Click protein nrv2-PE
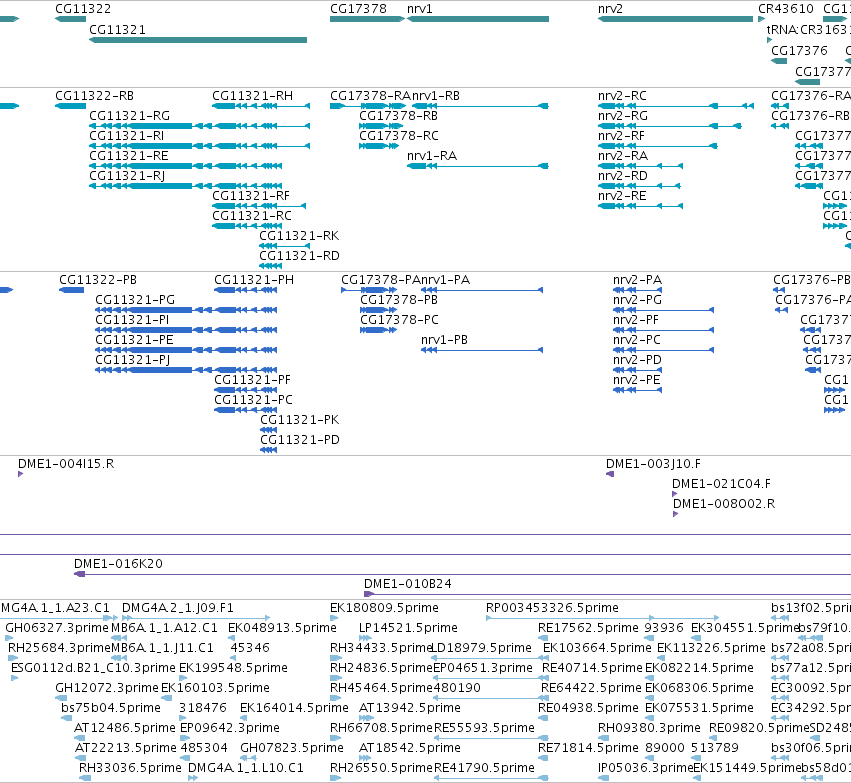This screenshot has height=783, width=851. [637, 379]
